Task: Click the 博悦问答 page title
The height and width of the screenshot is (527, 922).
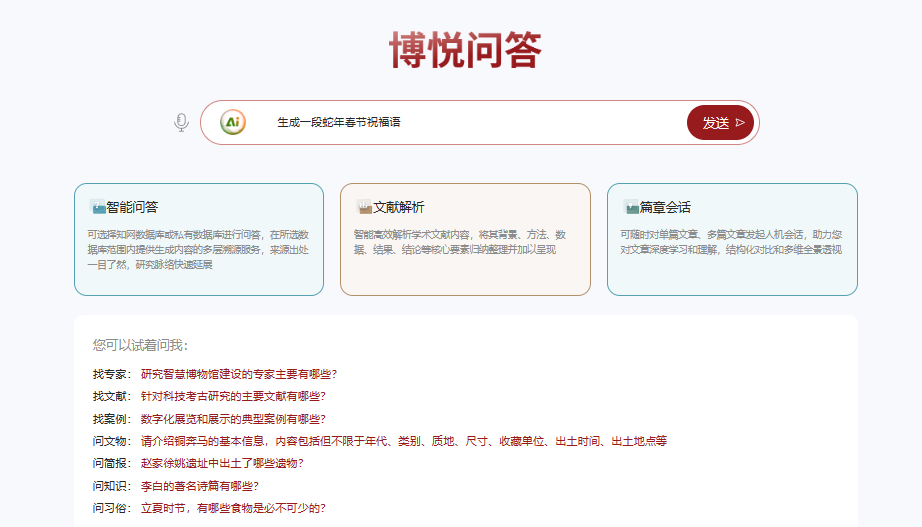Action: pos(465,50)
